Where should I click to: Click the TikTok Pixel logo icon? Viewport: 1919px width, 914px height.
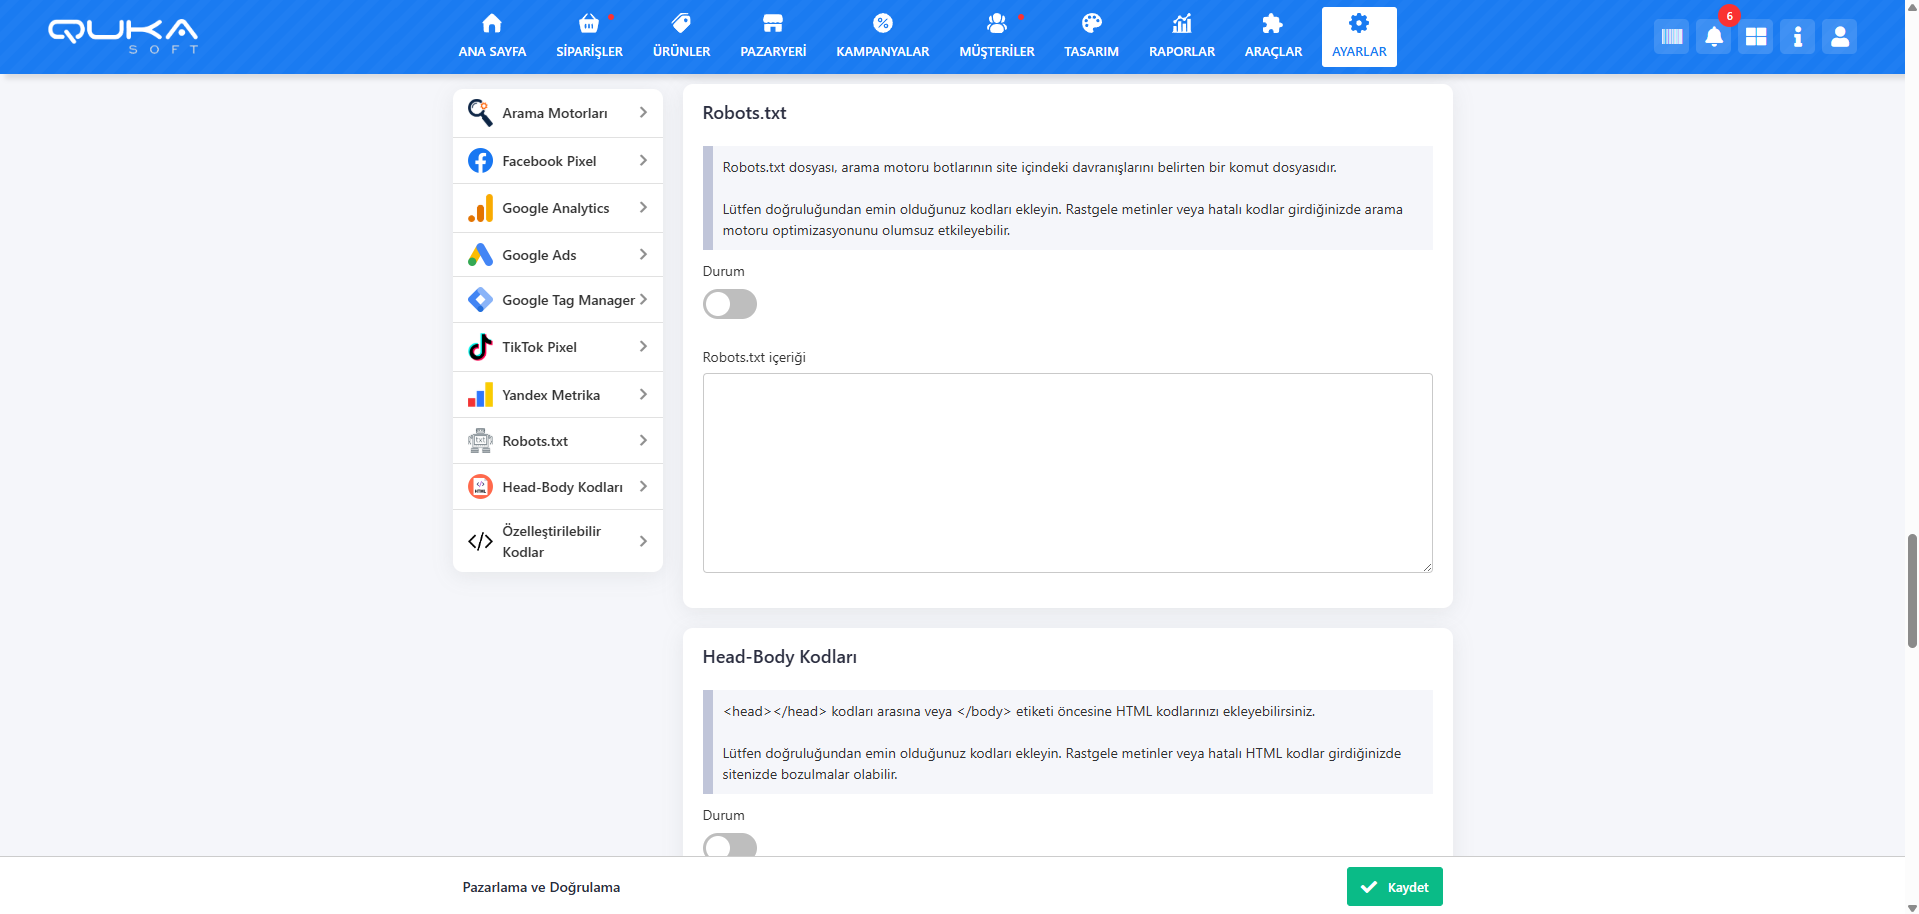(x=480, y=347)
